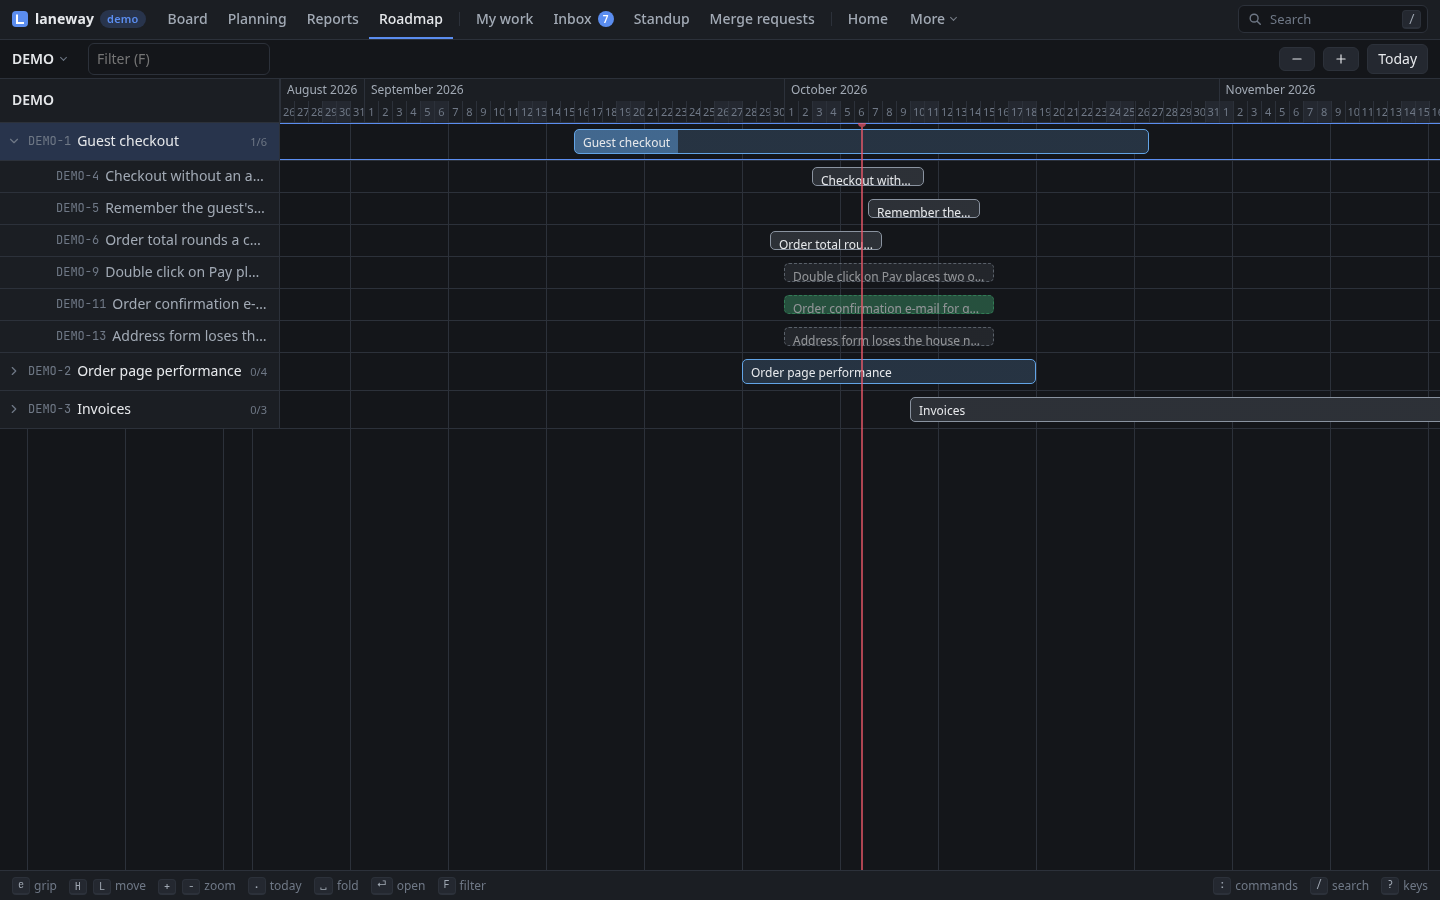Image resolution: width=1440 pixels, height=900 pixels.
Task: Select DEMO-5 Remember the guest's... row
Action: pyautogui.click(x=140, y=208)
